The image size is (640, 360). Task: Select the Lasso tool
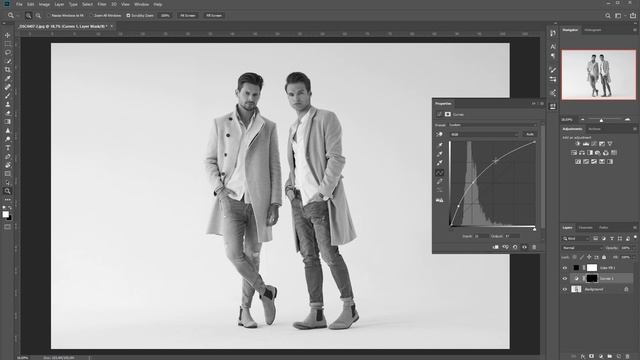pyautogui.click(x=7, y=52)
